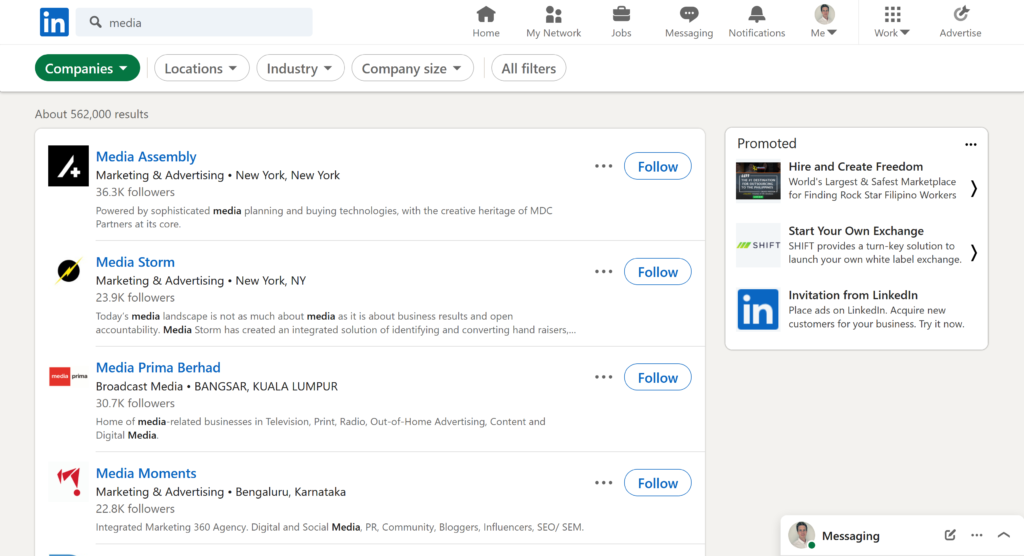Viewport: 1024px width, 556px height.
Task: Open the Media Assembly company link
Action: (x=146, y=157)
